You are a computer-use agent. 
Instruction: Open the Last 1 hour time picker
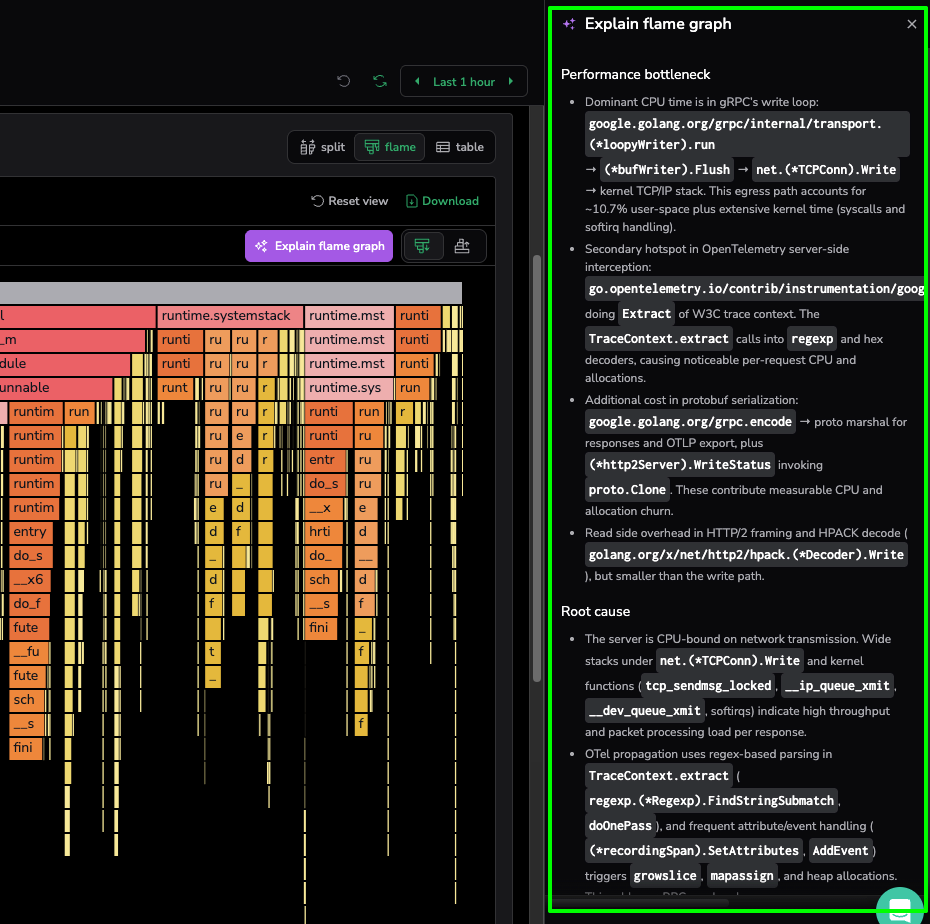[x=464, y=82]
